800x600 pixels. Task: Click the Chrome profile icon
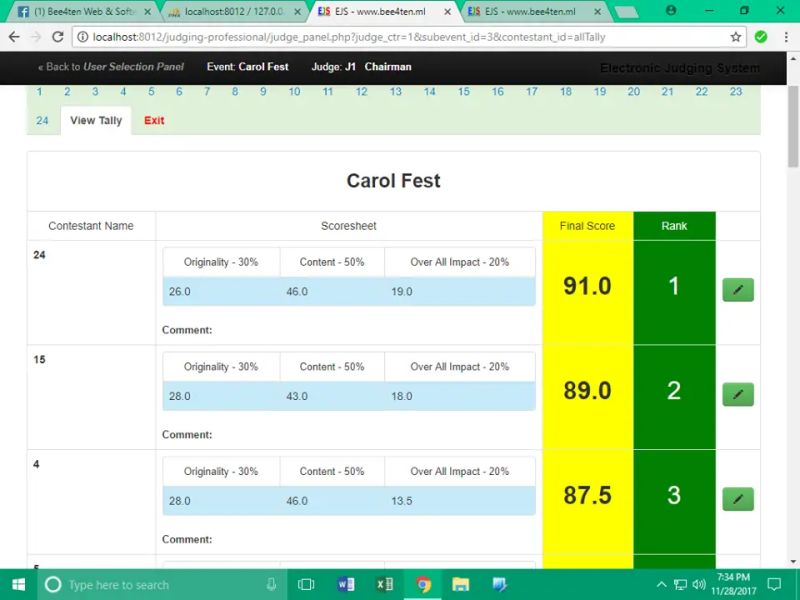coord(671,10)
